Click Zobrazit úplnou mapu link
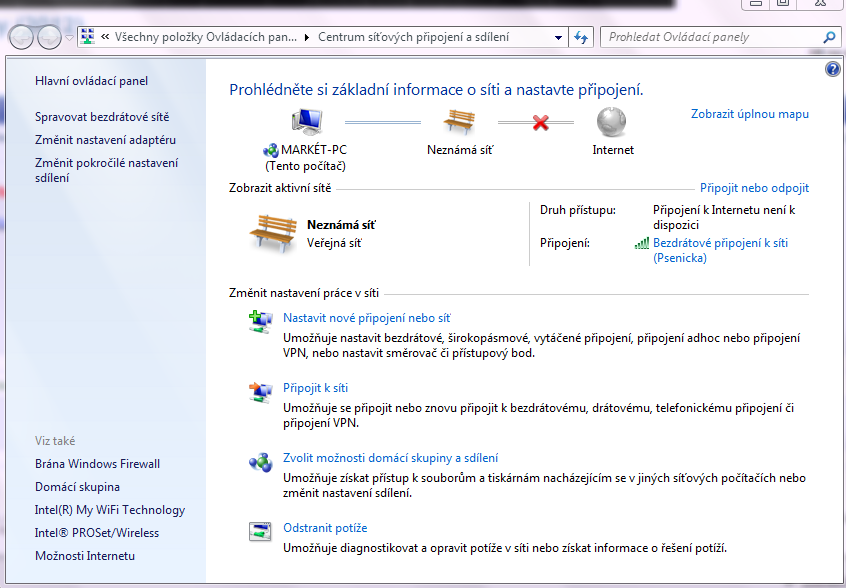The height and width of the screenshot is (588, 846). coord(750,114)
